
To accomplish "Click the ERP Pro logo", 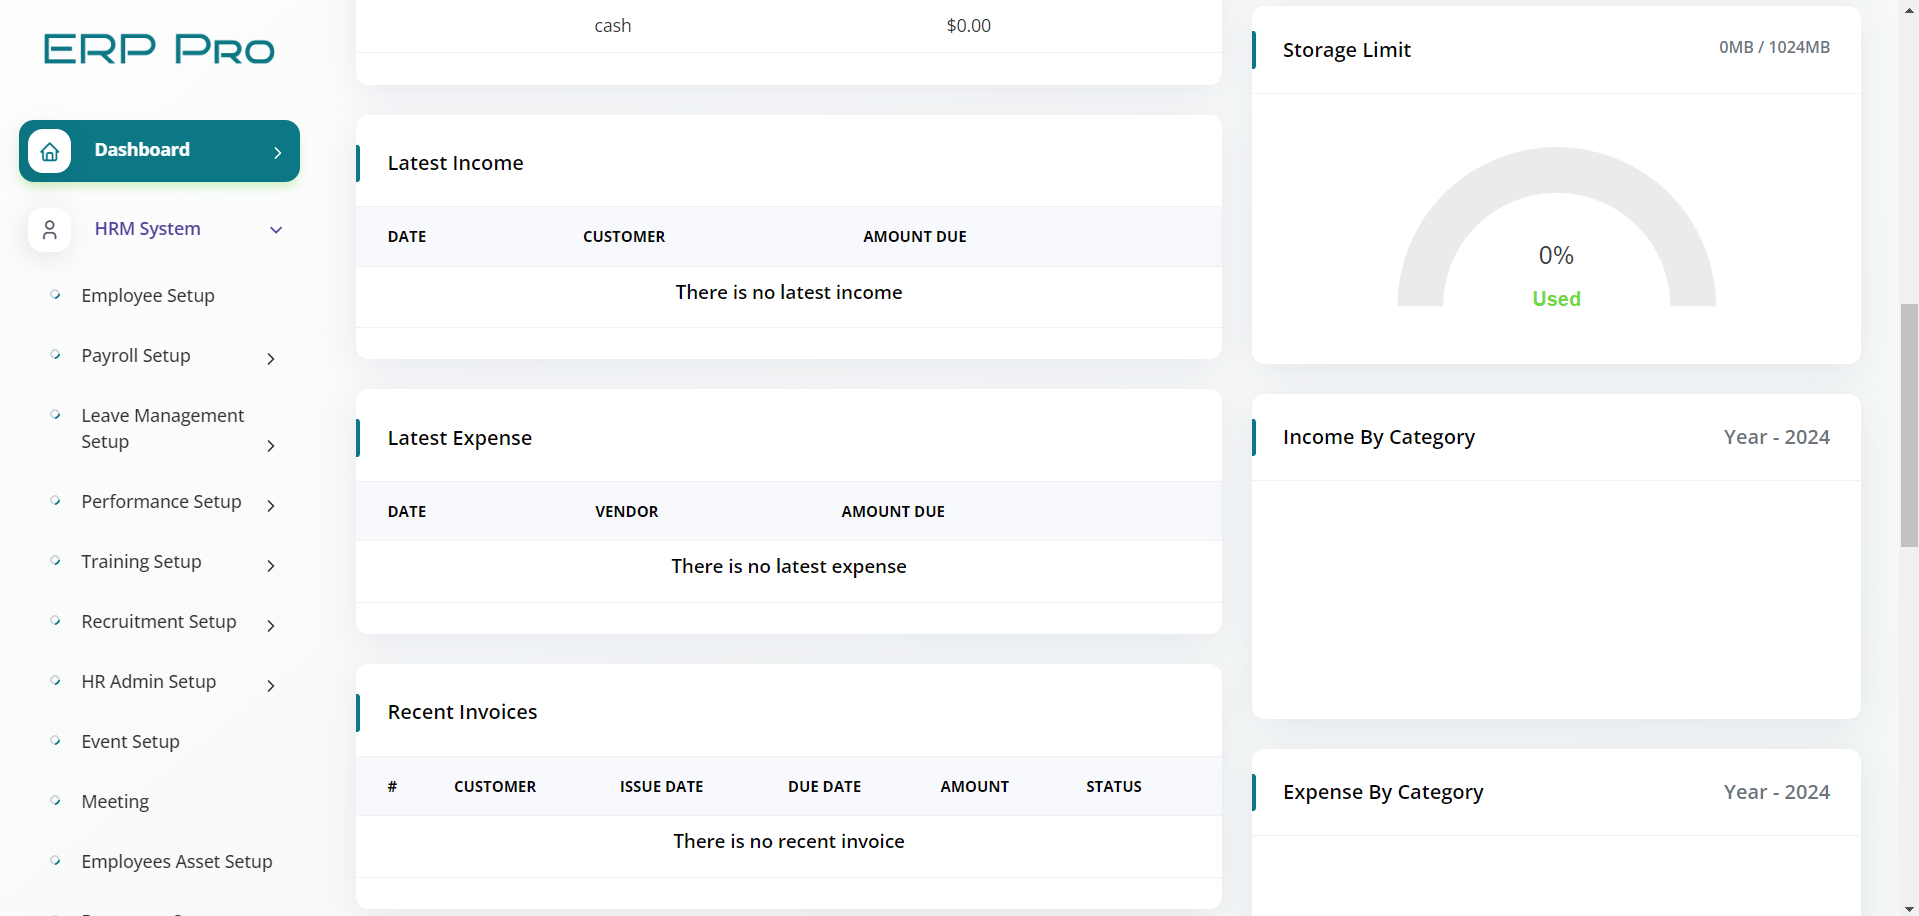I will 159,49.
